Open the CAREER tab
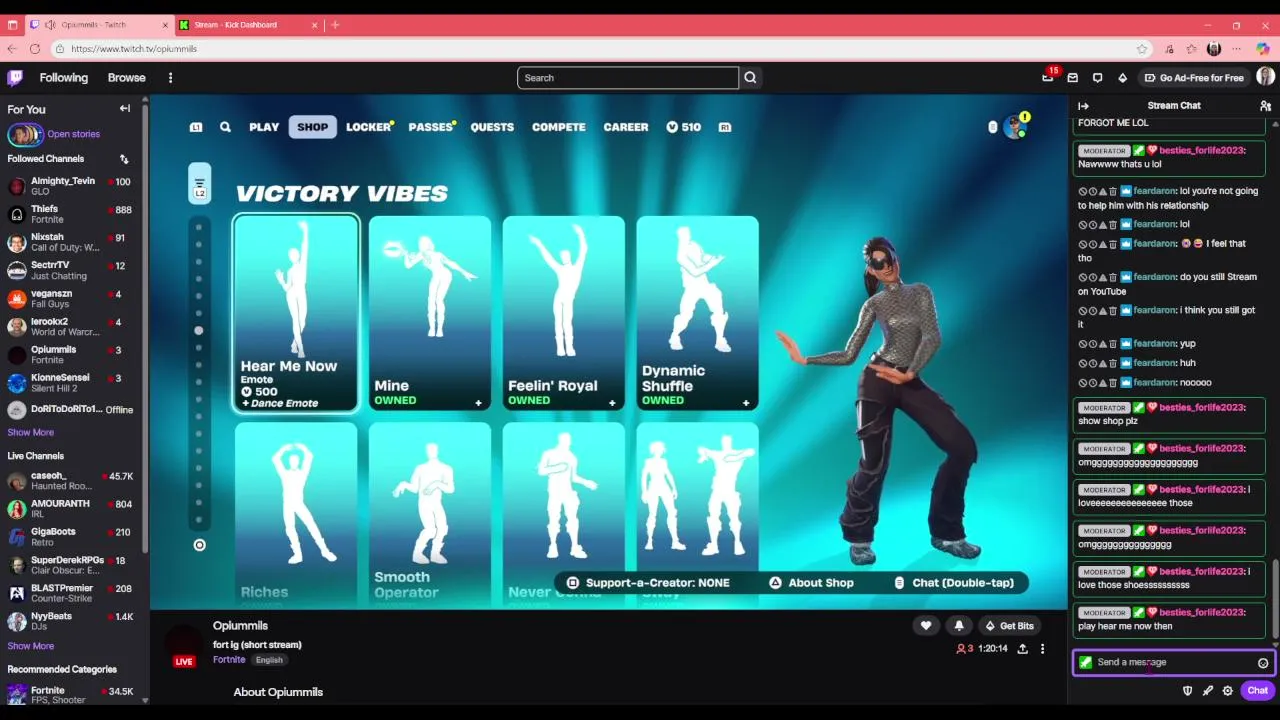The image size is (1280, 720). [x=626, y=127]
